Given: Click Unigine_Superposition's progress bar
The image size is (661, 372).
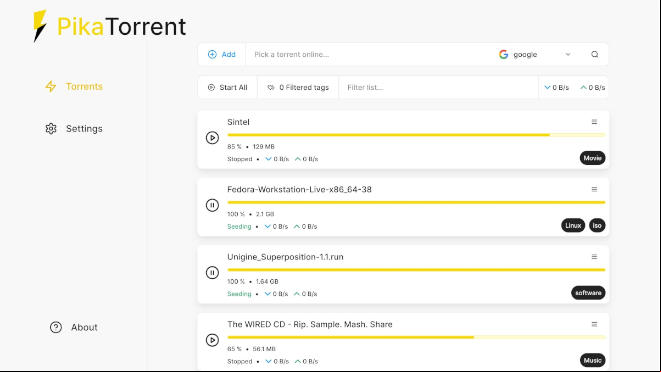Looking at the screenshot, I should [x=416, y=270].
